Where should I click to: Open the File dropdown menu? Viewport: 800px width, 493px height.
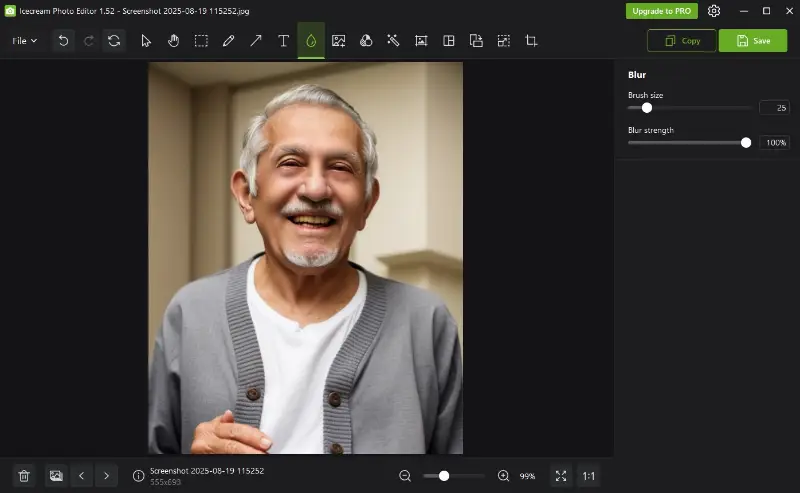click(24, 41)
